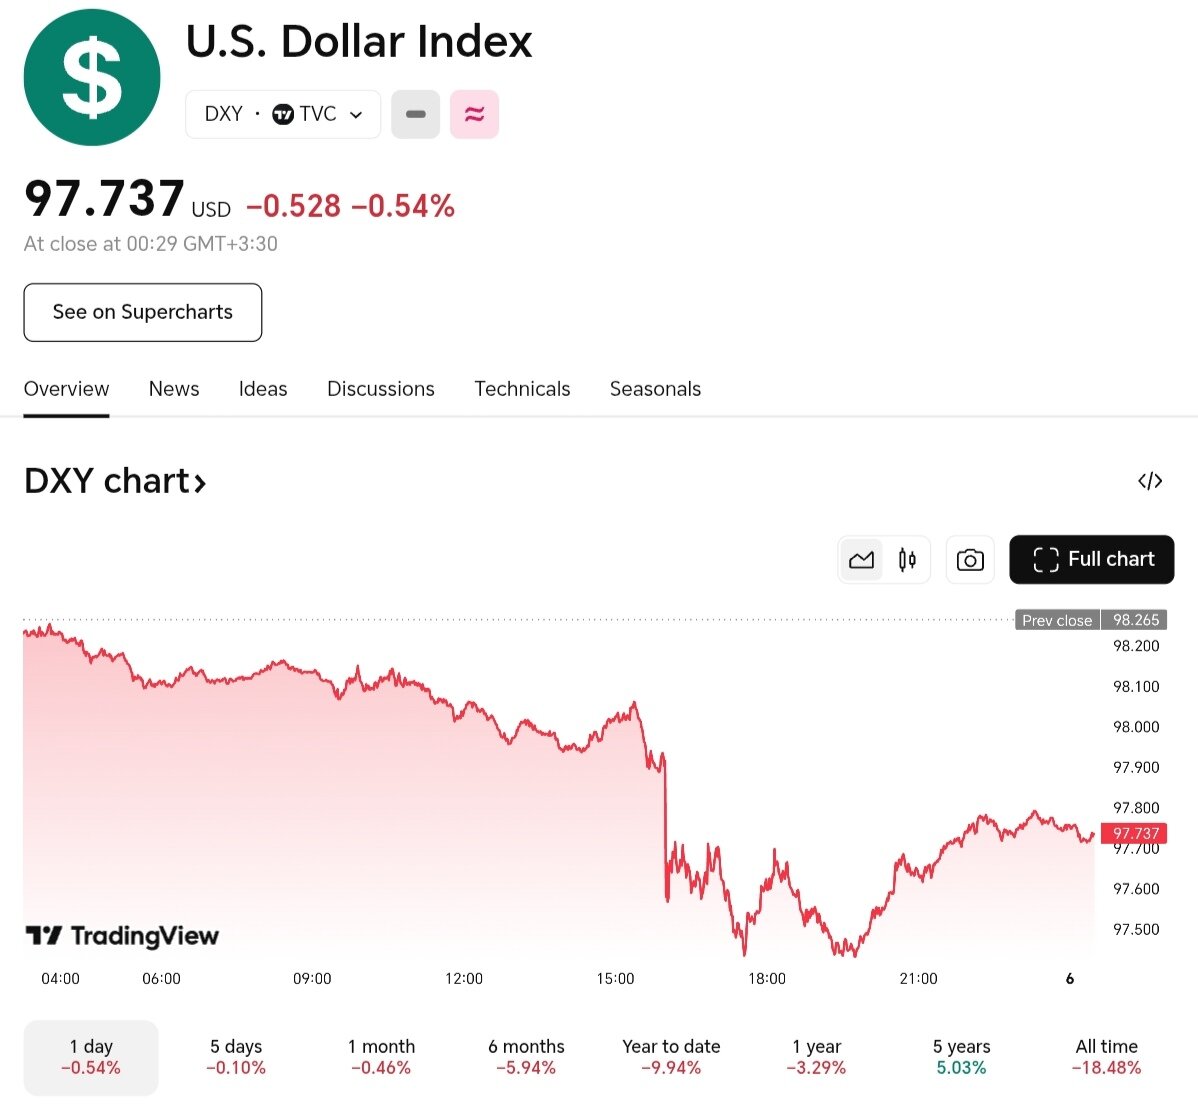Click the green dollar sign logo
Image resolution: width=1198 pixels, height=1104 pixels.
pos(92,77)
